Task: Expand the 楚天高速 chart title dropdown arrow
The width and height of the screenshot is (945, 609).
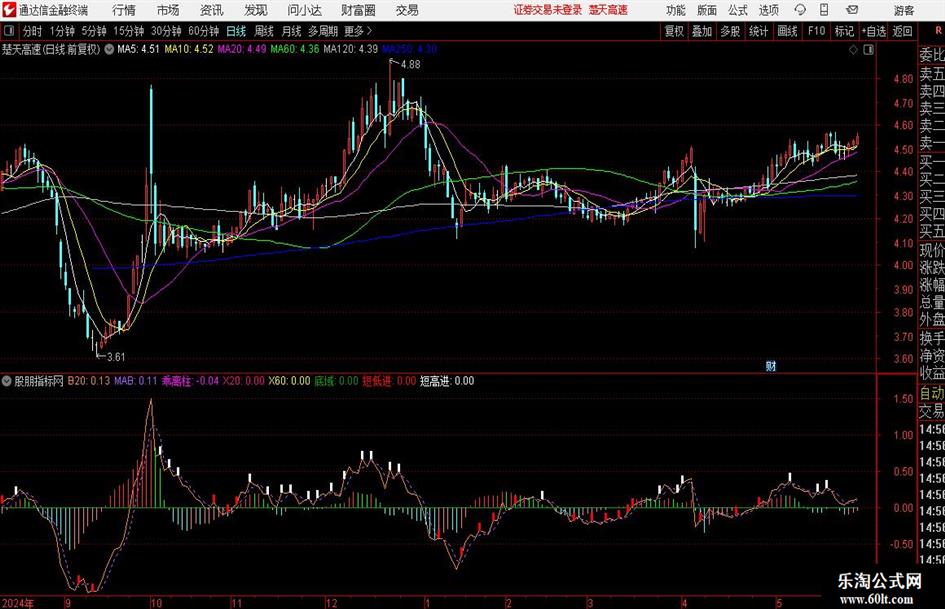Action: [109, 49]
